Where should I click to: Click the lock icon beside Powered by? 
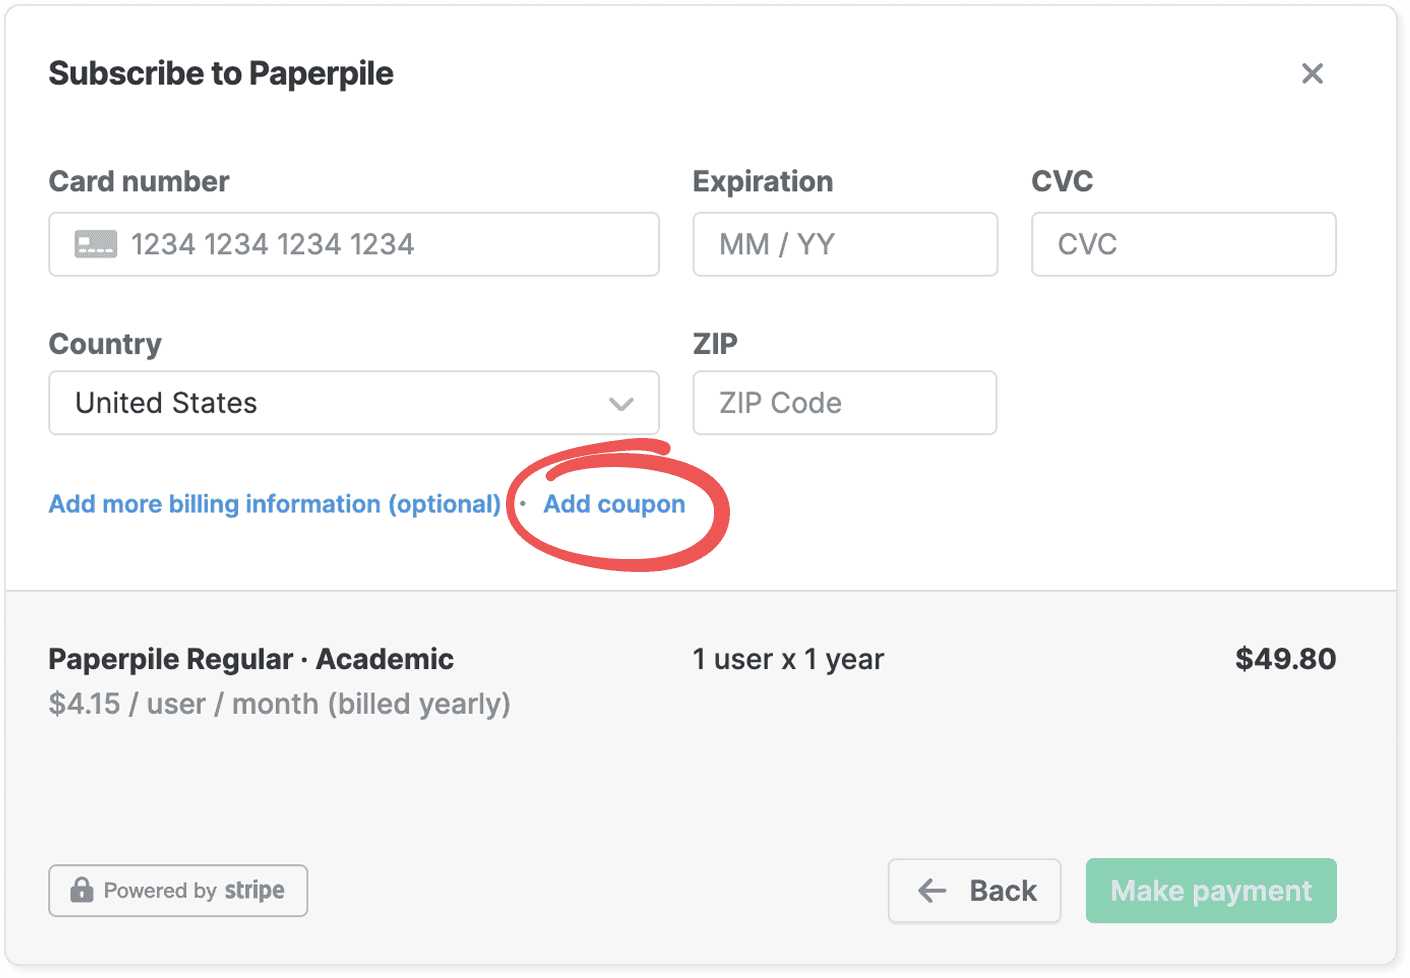81,890
